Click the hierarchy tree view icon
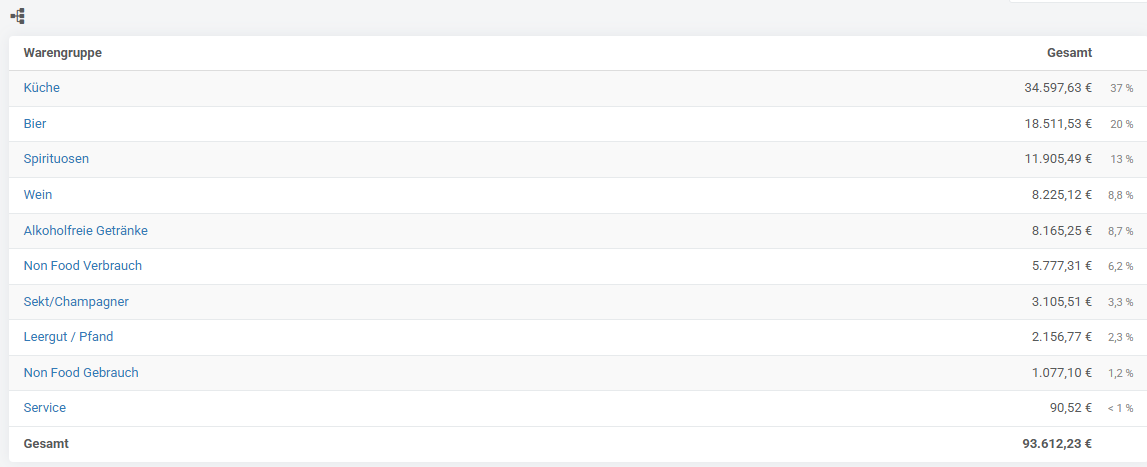Image resolution: width=1147 pixels, height=467 pixels. point(18,15)
